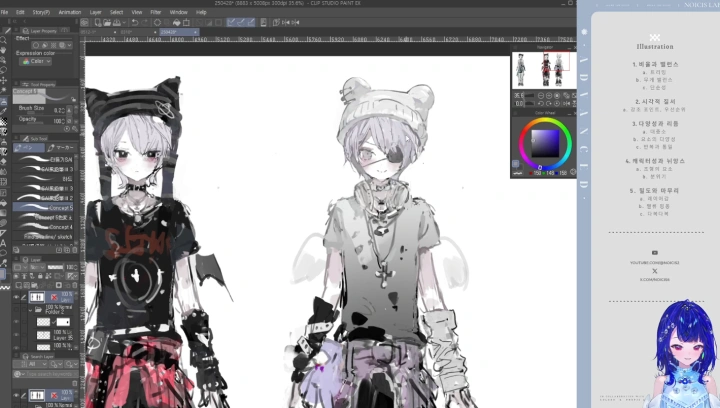
Task: Open the layer color dropdown in Layer panel
Action: click(20, 267)
